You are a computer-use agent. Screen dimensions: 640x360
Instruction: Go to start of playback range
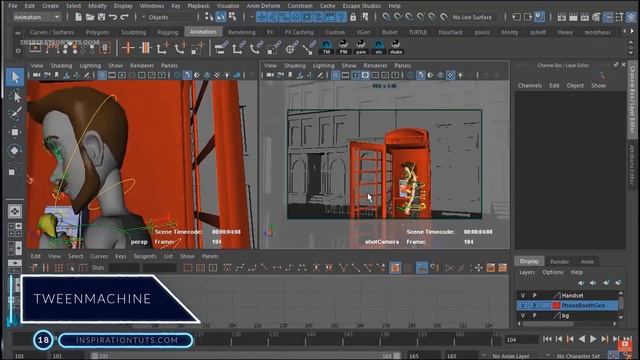point(547,339)
